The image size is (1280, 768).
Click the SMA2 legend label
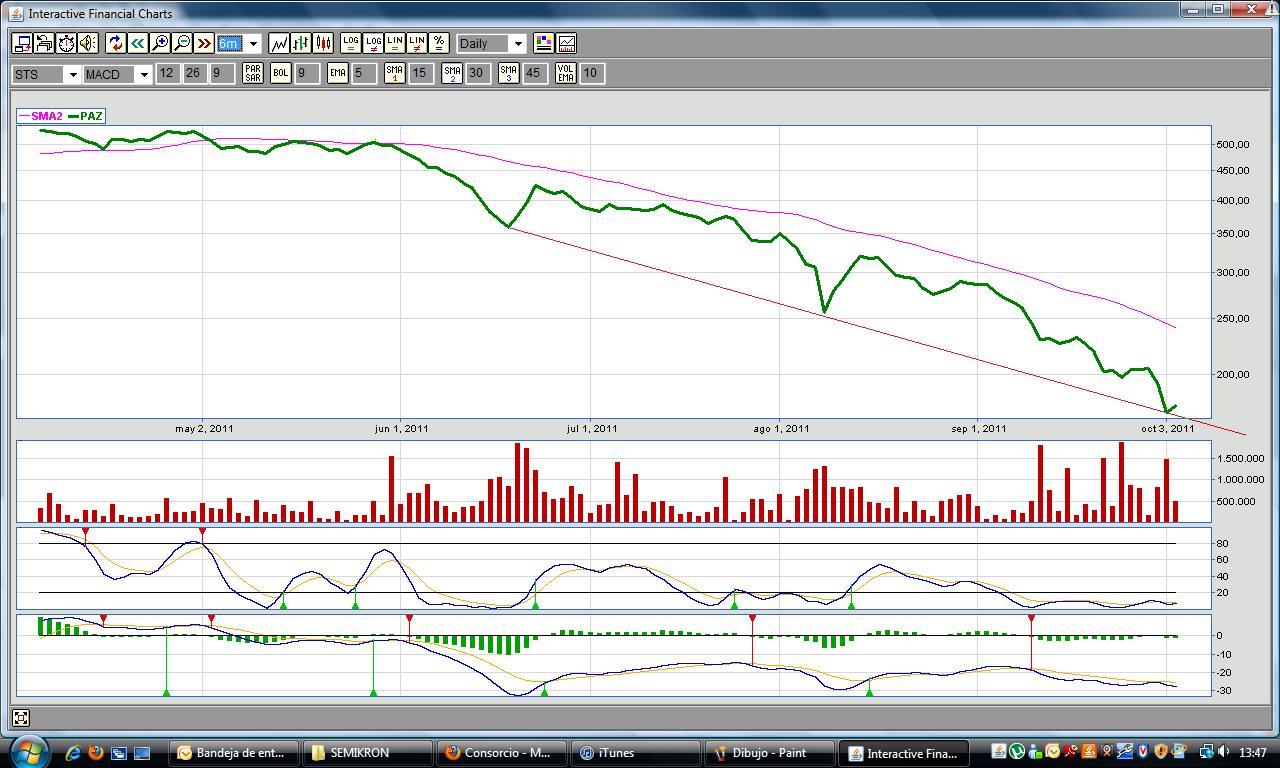[x=47, y=116]
